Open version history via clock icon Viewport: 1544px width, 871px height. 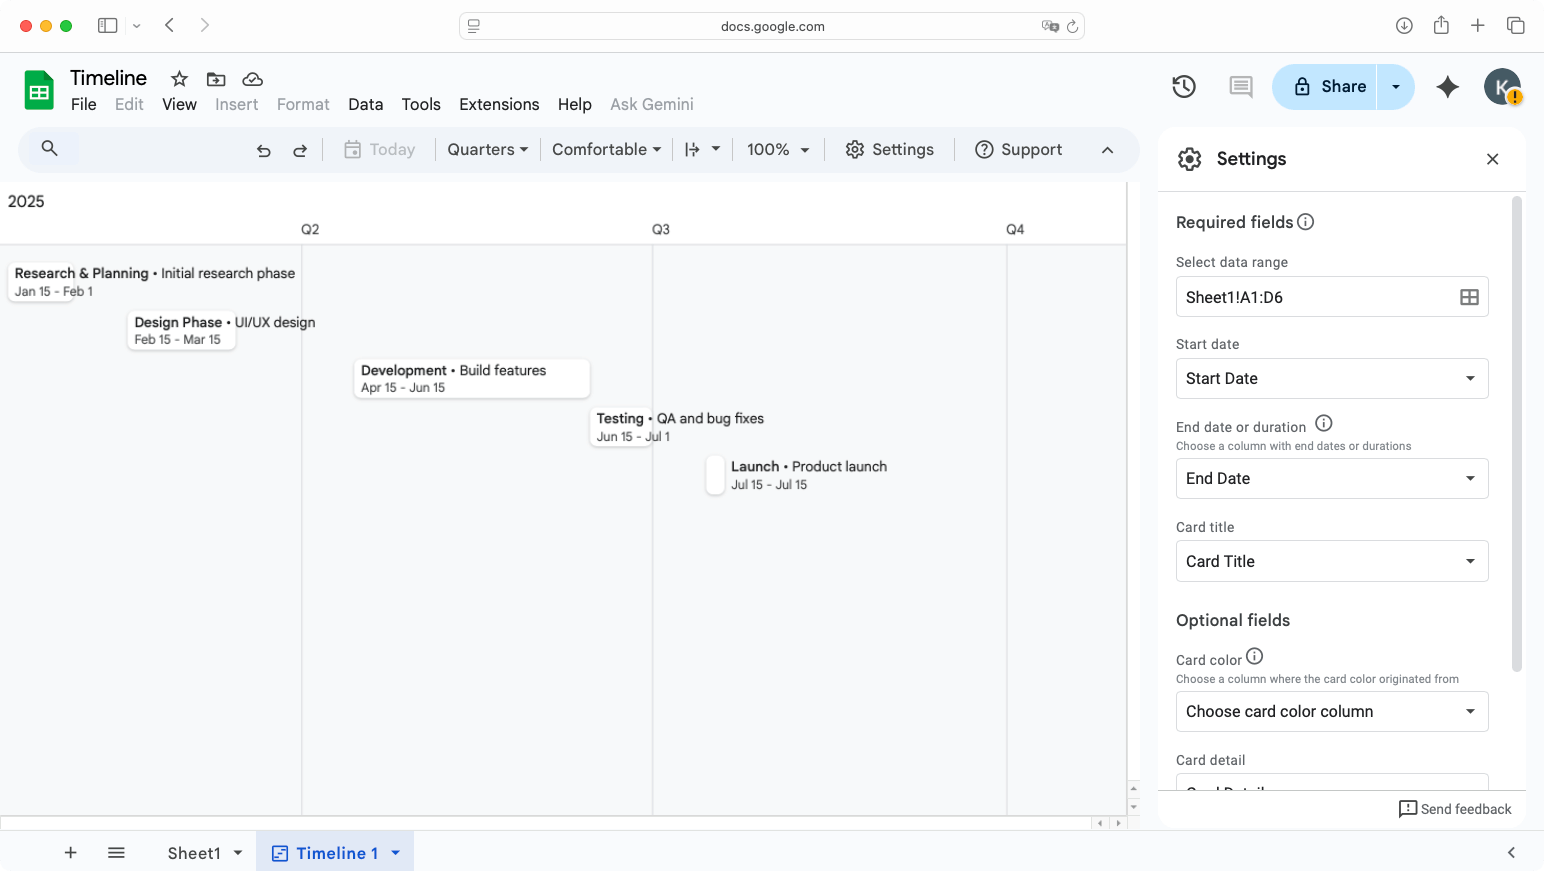coord(1183,87)
